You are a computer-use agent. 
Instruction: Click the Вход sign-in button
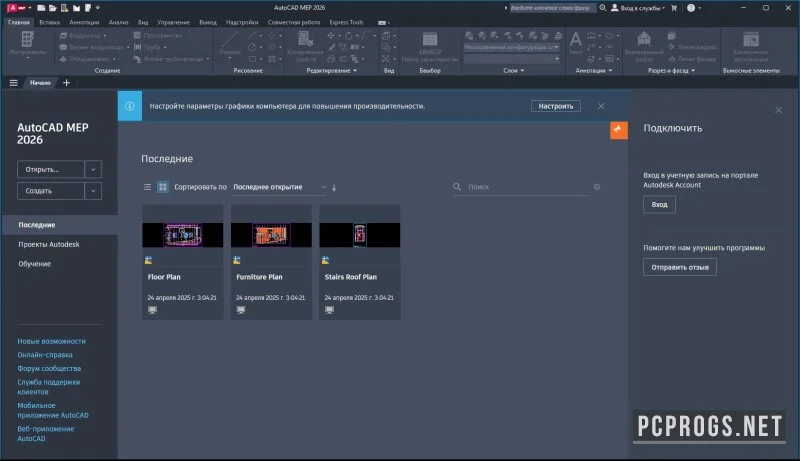click(x=659, y=204)
